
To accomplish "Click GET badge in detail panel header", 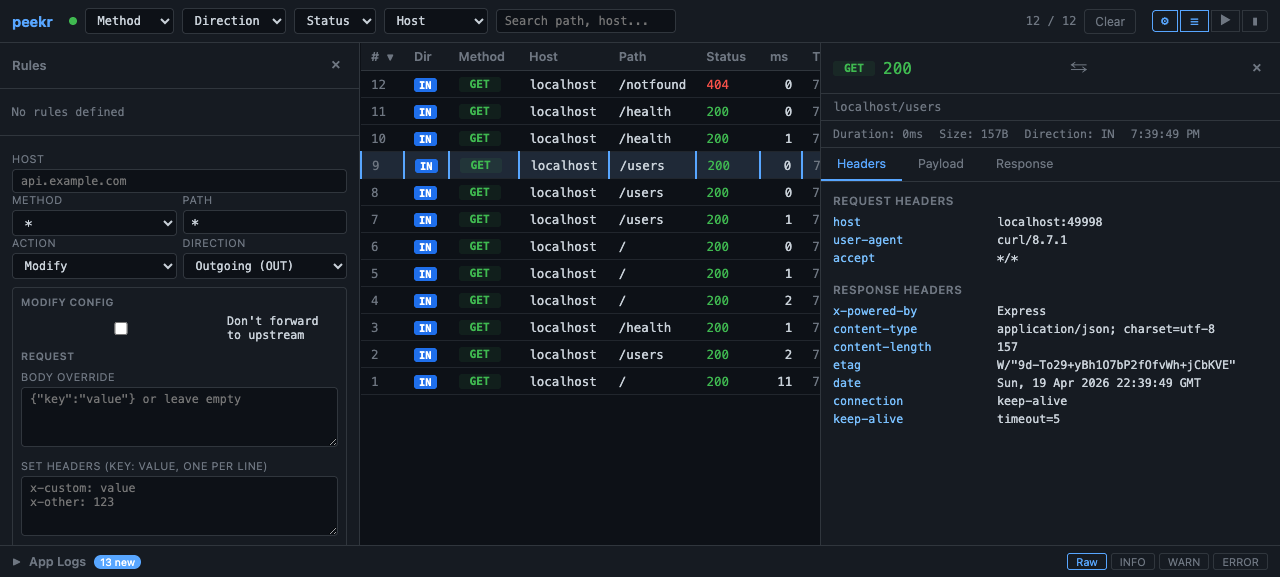I will tap(854, 68).
